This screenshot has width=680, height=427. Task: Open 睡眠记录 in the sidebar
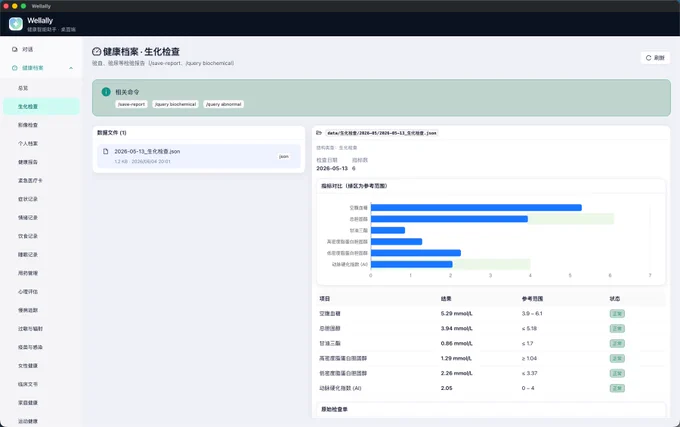click(x=41, y=255)
